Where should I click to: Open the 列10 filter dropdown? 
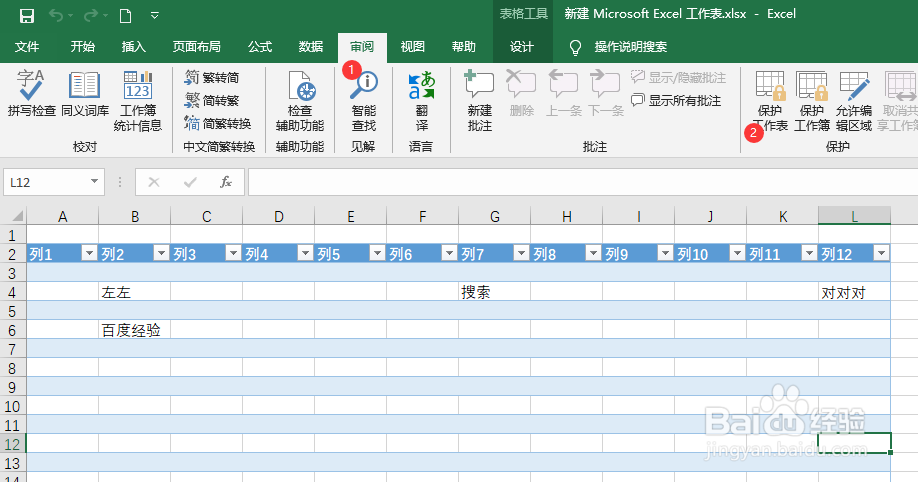[738, 253]
